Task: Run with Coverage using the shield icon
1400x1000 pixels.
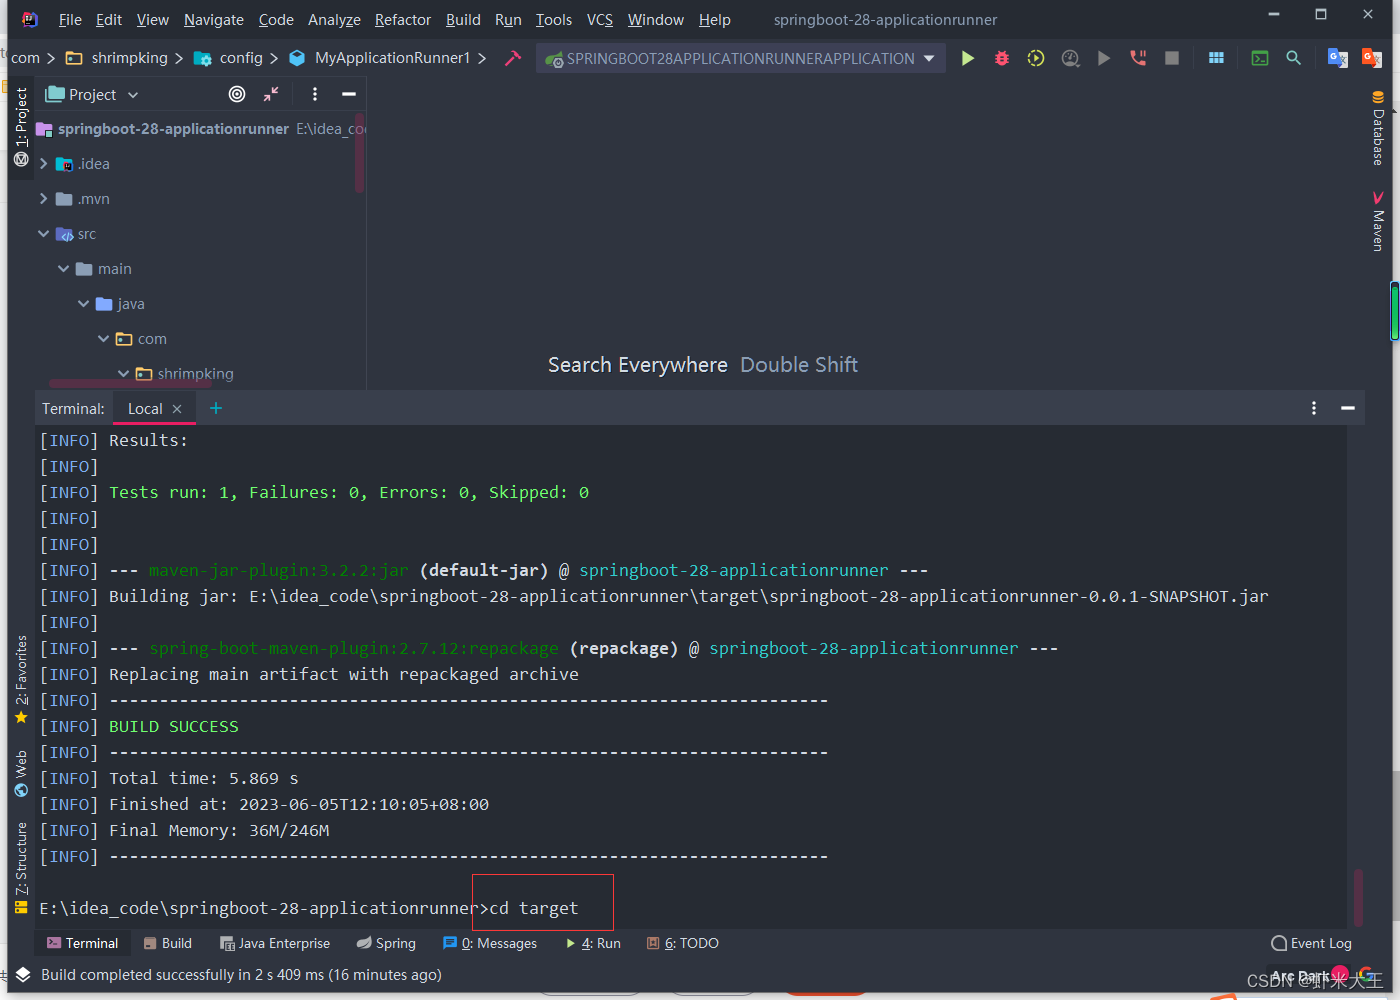Action: tap(1035, 58)
